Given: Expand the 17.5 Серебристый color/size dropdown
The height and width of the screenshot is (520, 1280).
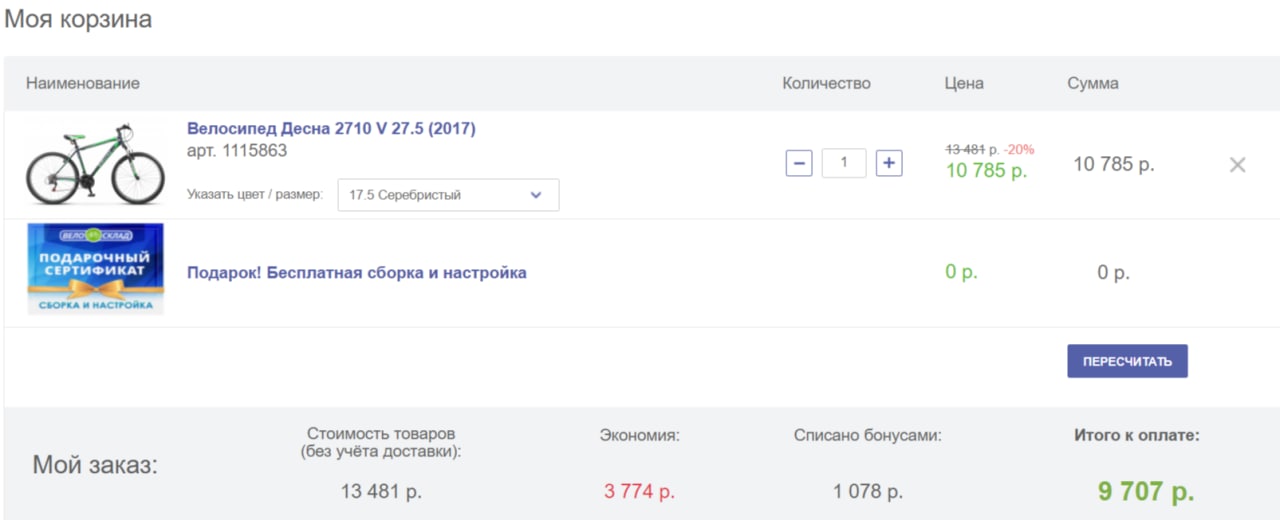Looking at the screenshot, I should pyautogui.click(x=448, y=195).
